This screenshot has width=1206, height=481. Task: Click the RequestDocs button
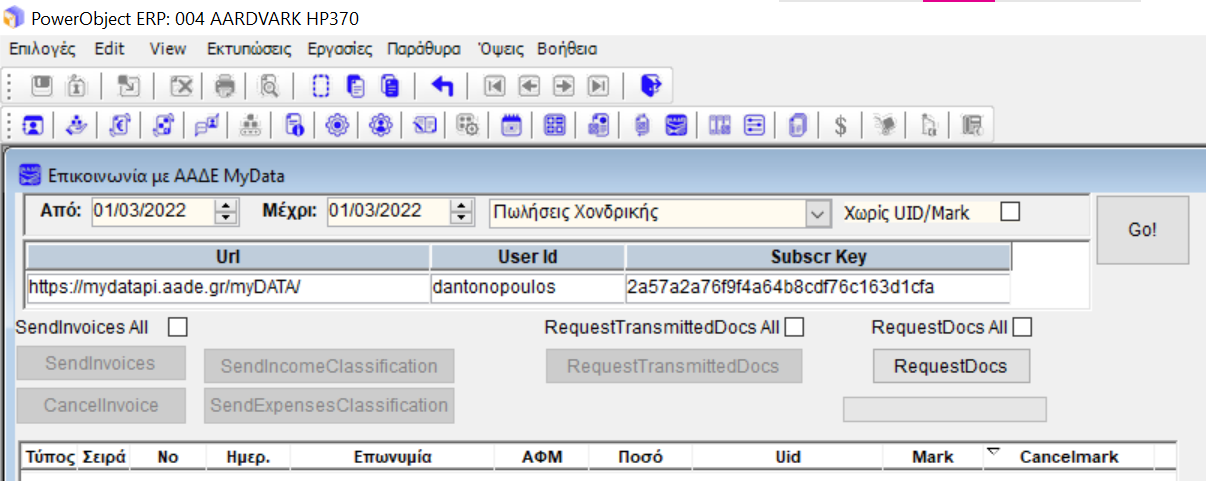(950, 366)
